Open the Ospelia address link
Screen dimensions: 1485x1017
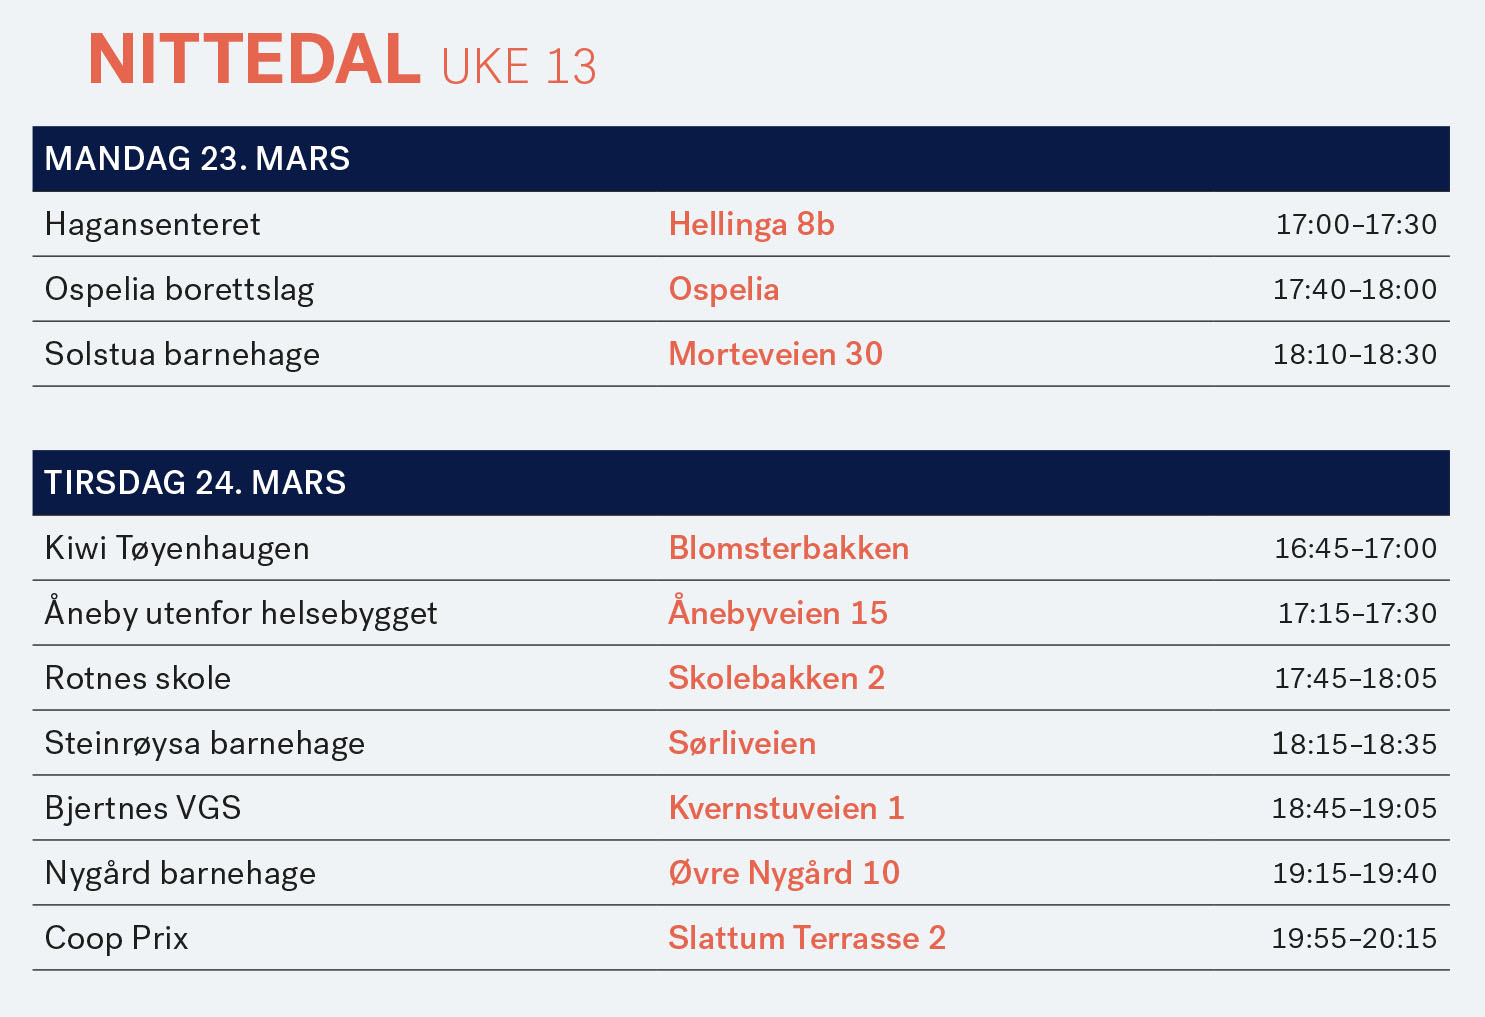(x=724, y=289)
